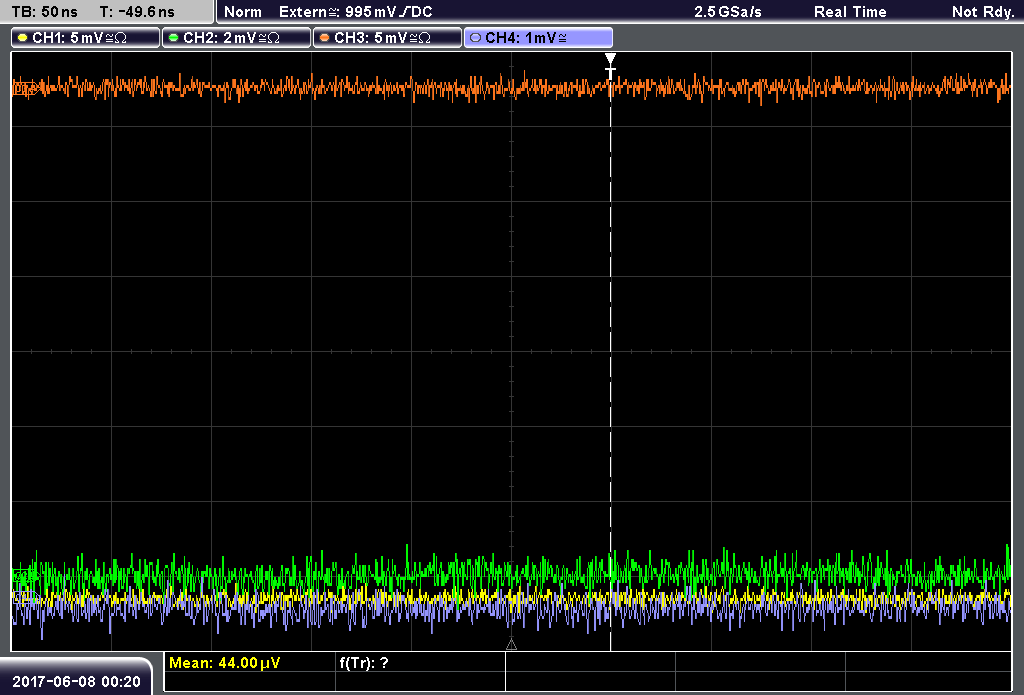
Task: Click the Not Rdy. status label
Action: 983,12
